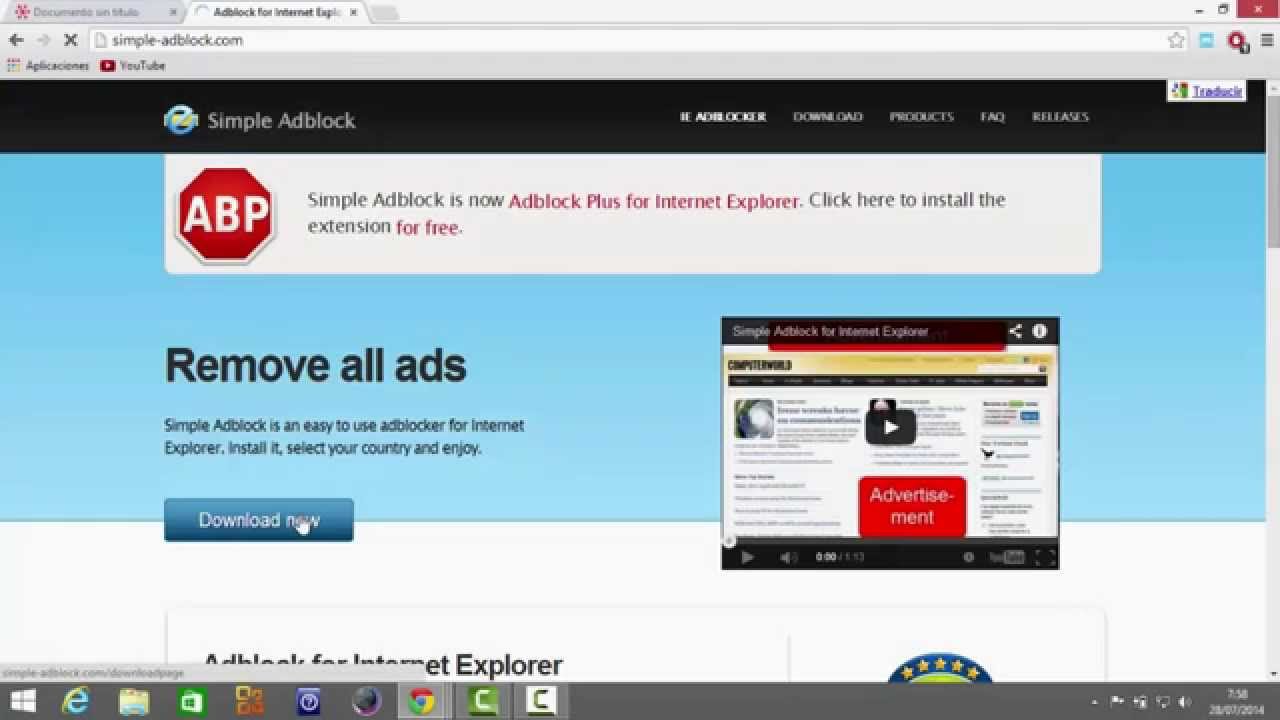Play the video using the center play button

click(890, 427)
